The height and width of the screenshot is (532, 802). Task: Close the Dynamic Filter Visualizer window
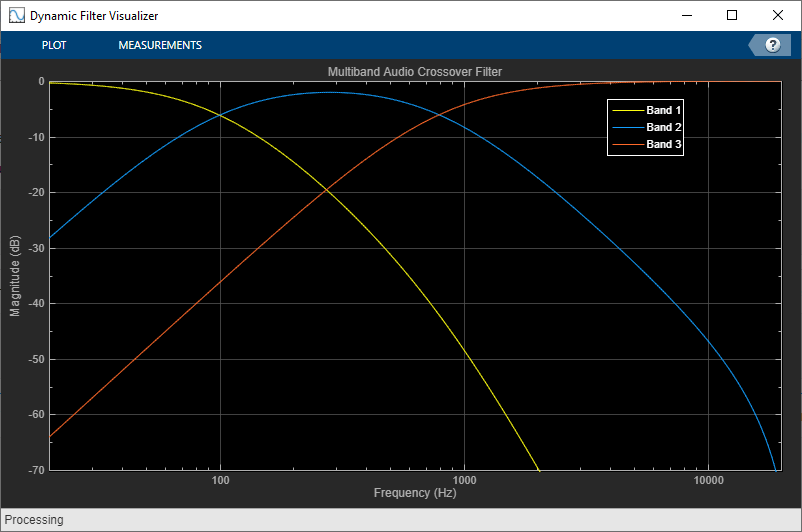tap(777, 15)
